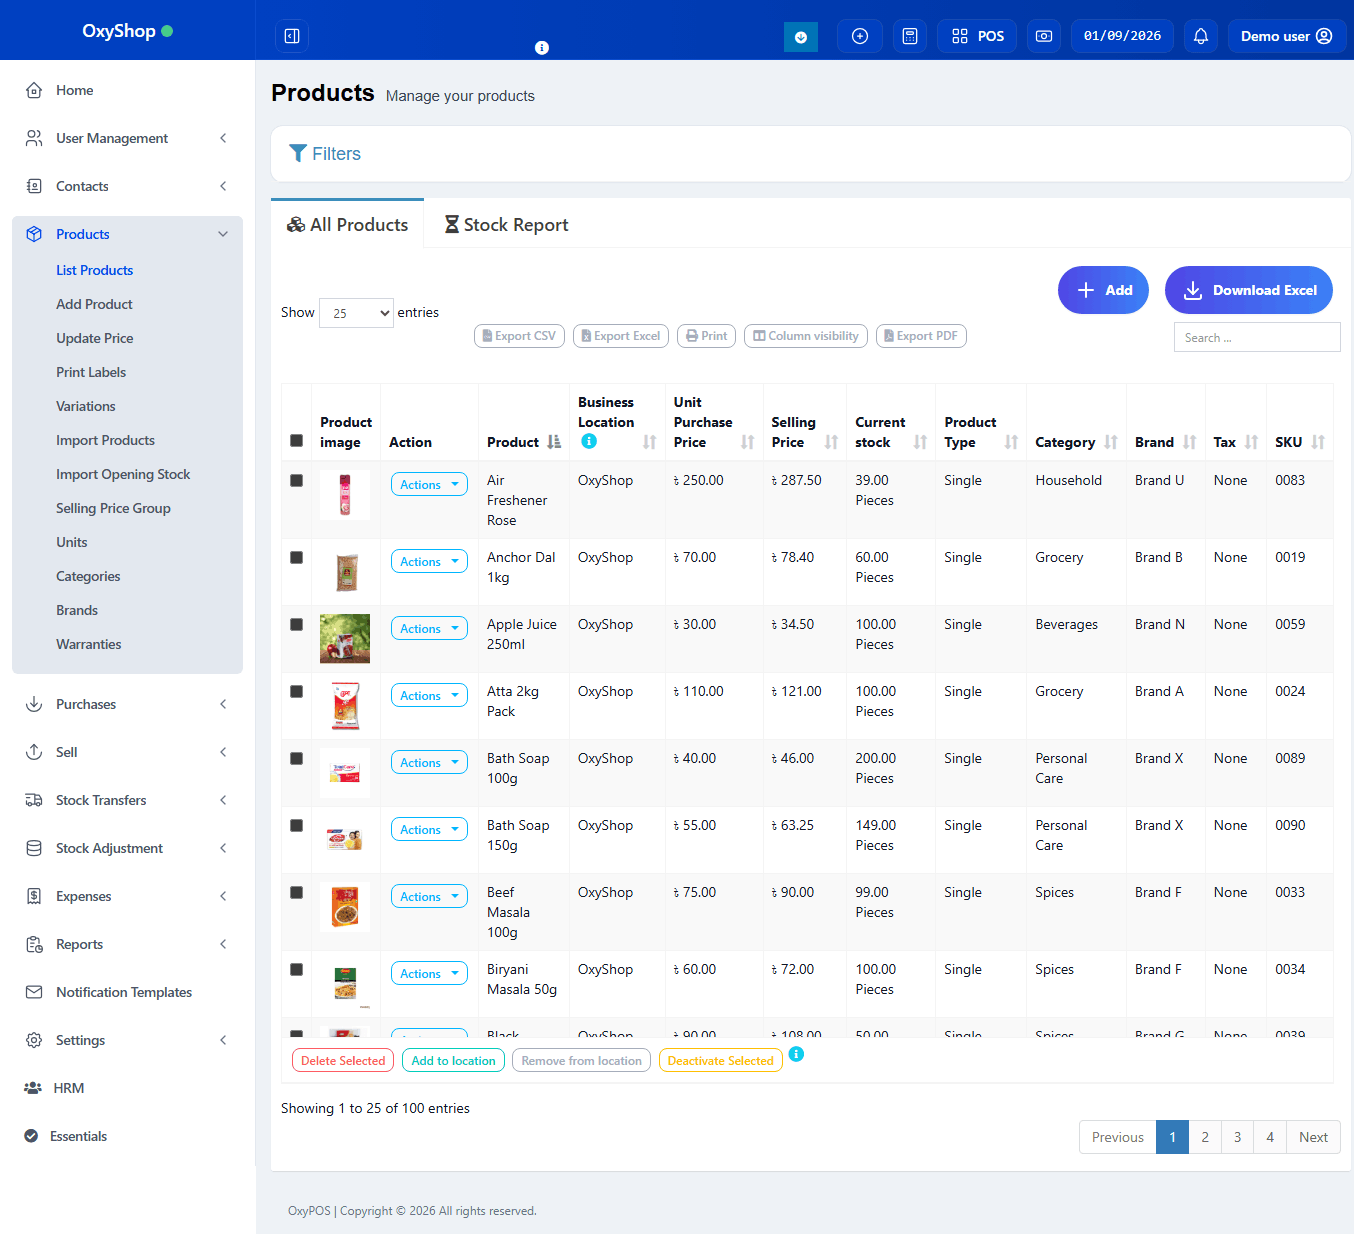The image size is (1354, 1234).
Task: Switch to the Stock Report tab
Action: pos(506,225)
